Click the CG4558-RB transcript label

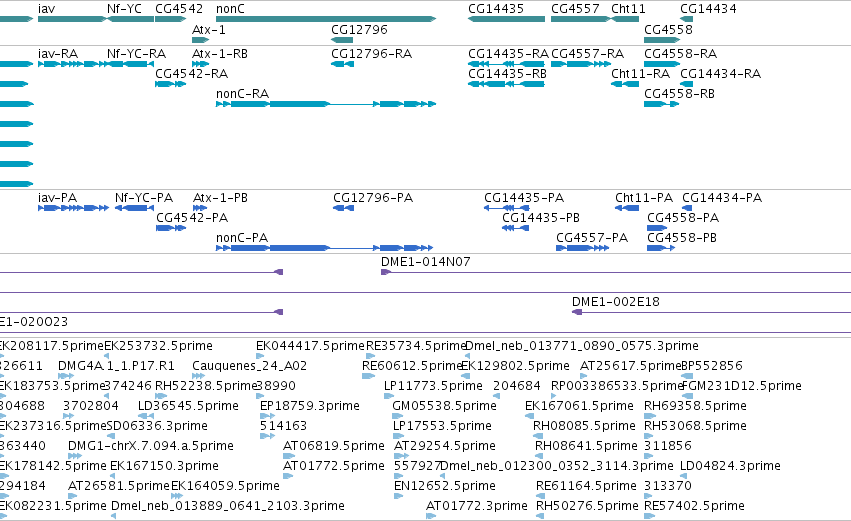(679, 94)
